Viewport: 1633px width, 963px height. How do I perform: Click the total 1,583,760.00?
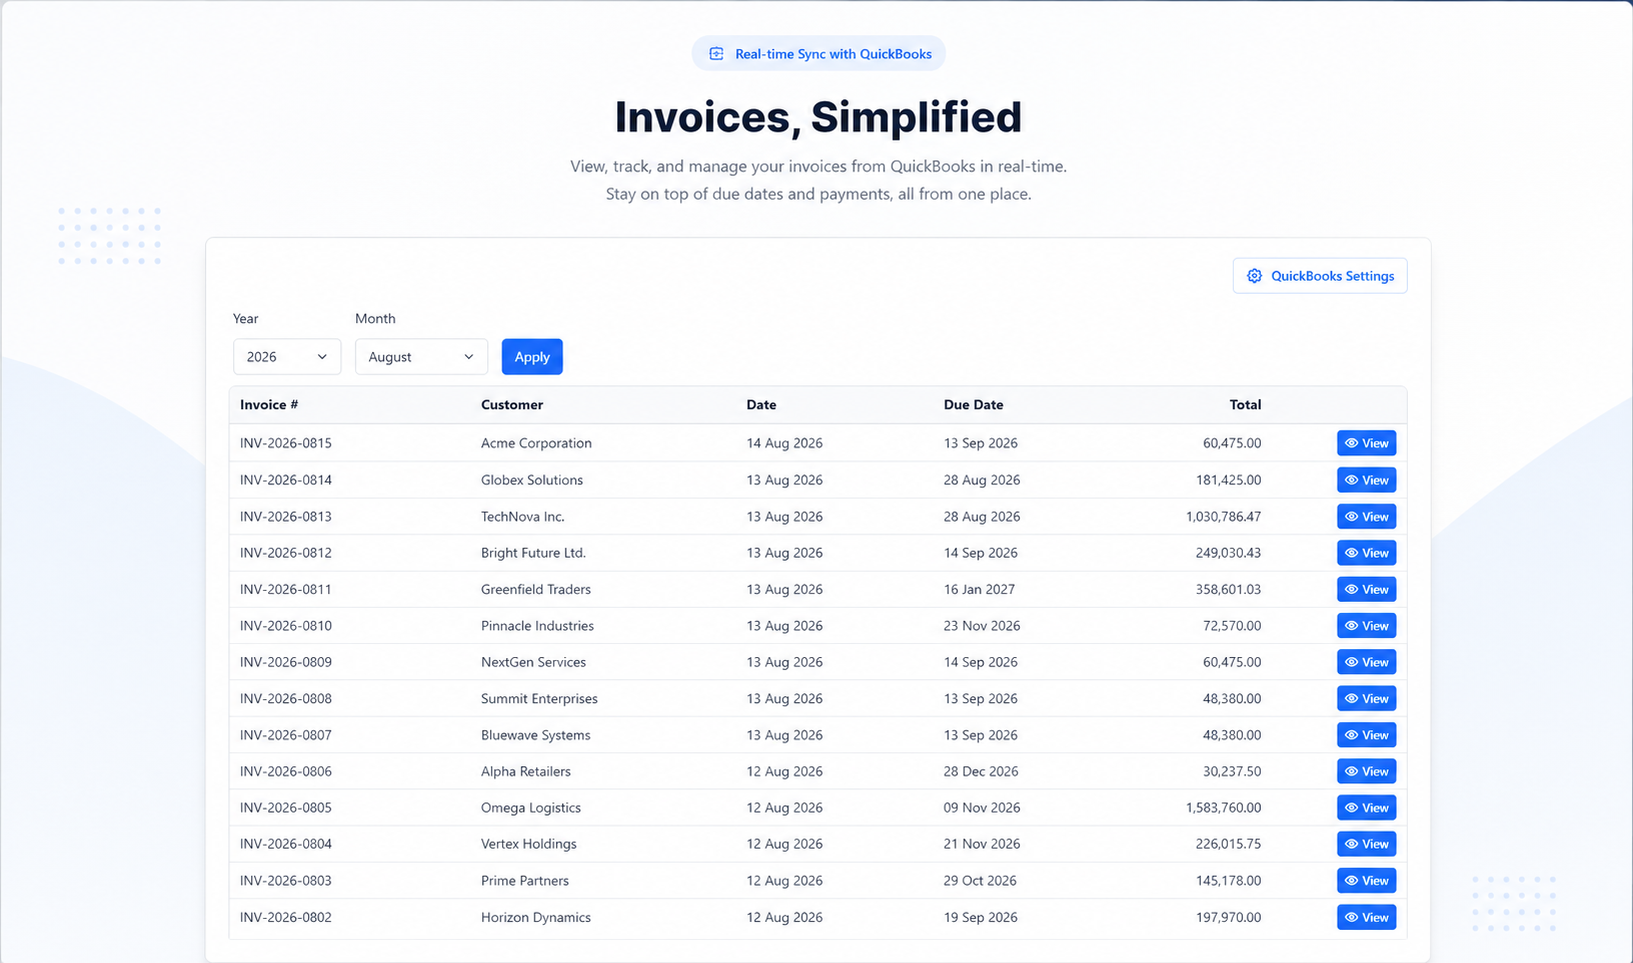(x=1223, y=808)
